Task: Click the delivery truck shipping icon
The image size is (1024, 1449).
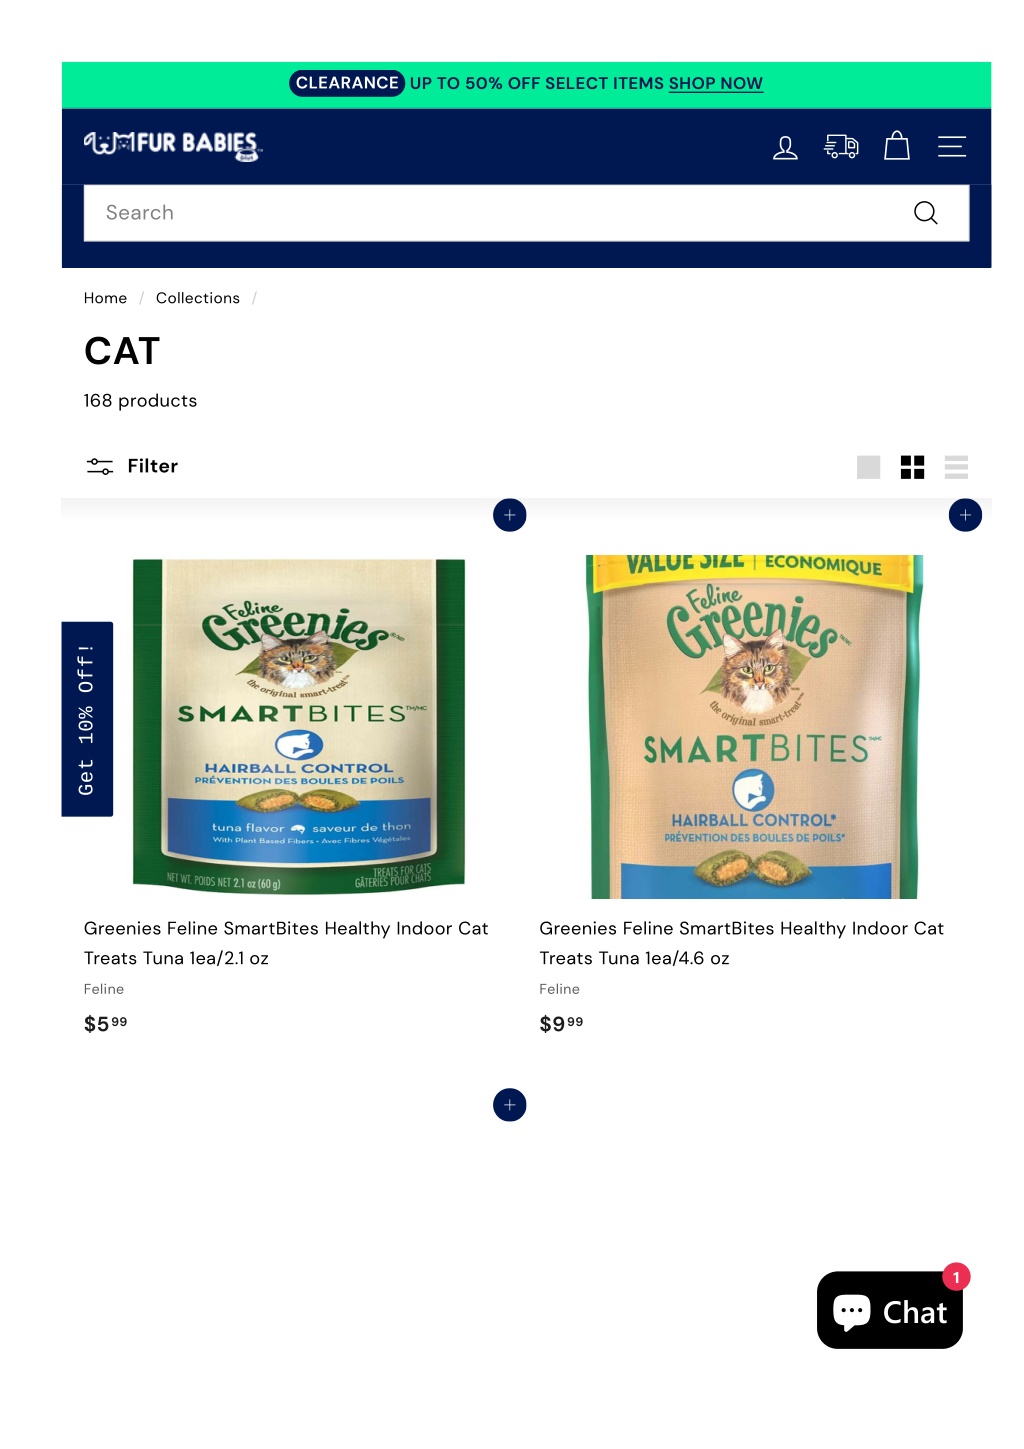Action: coord(841,148)
